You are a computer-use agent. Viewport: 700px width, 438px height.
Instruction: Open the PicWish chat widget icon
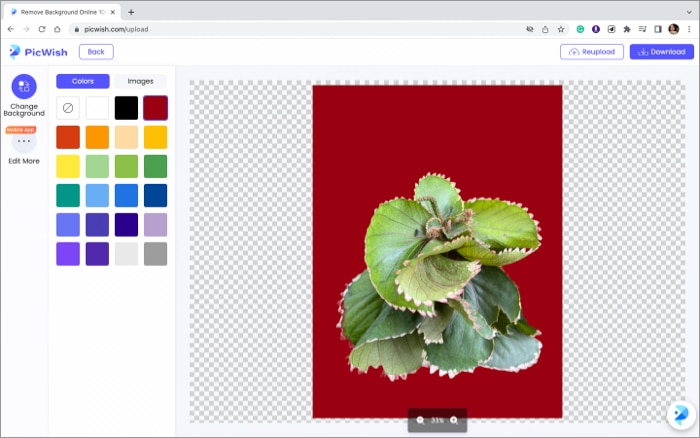(x=680, y=416)
